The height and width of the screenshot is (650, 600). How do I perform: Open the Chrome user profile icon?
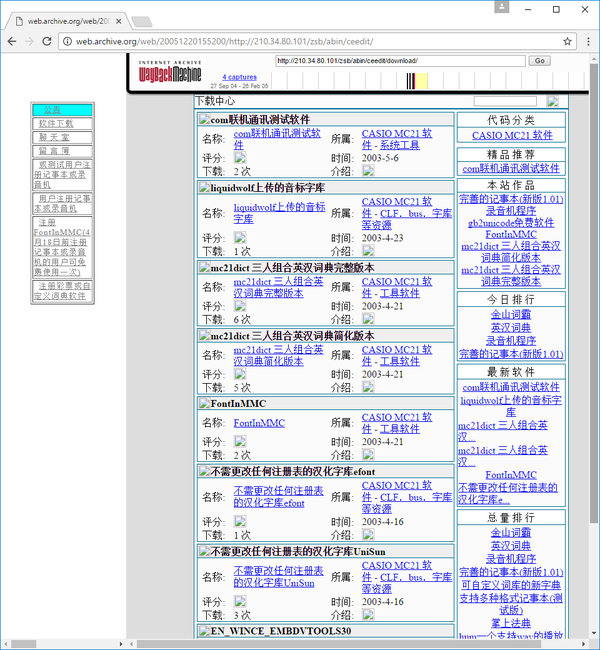501,7
